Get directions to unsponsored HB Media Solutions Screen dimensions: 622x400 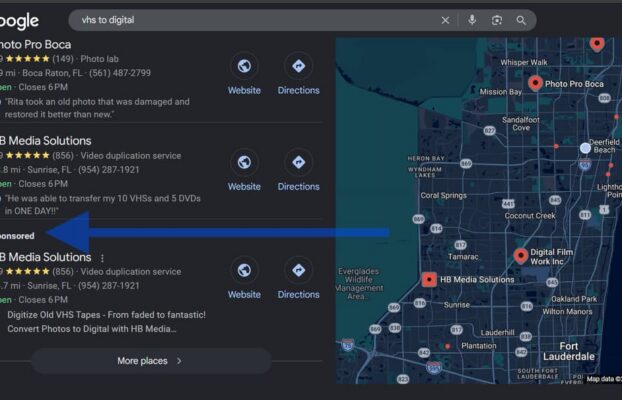tap(299, 162)
